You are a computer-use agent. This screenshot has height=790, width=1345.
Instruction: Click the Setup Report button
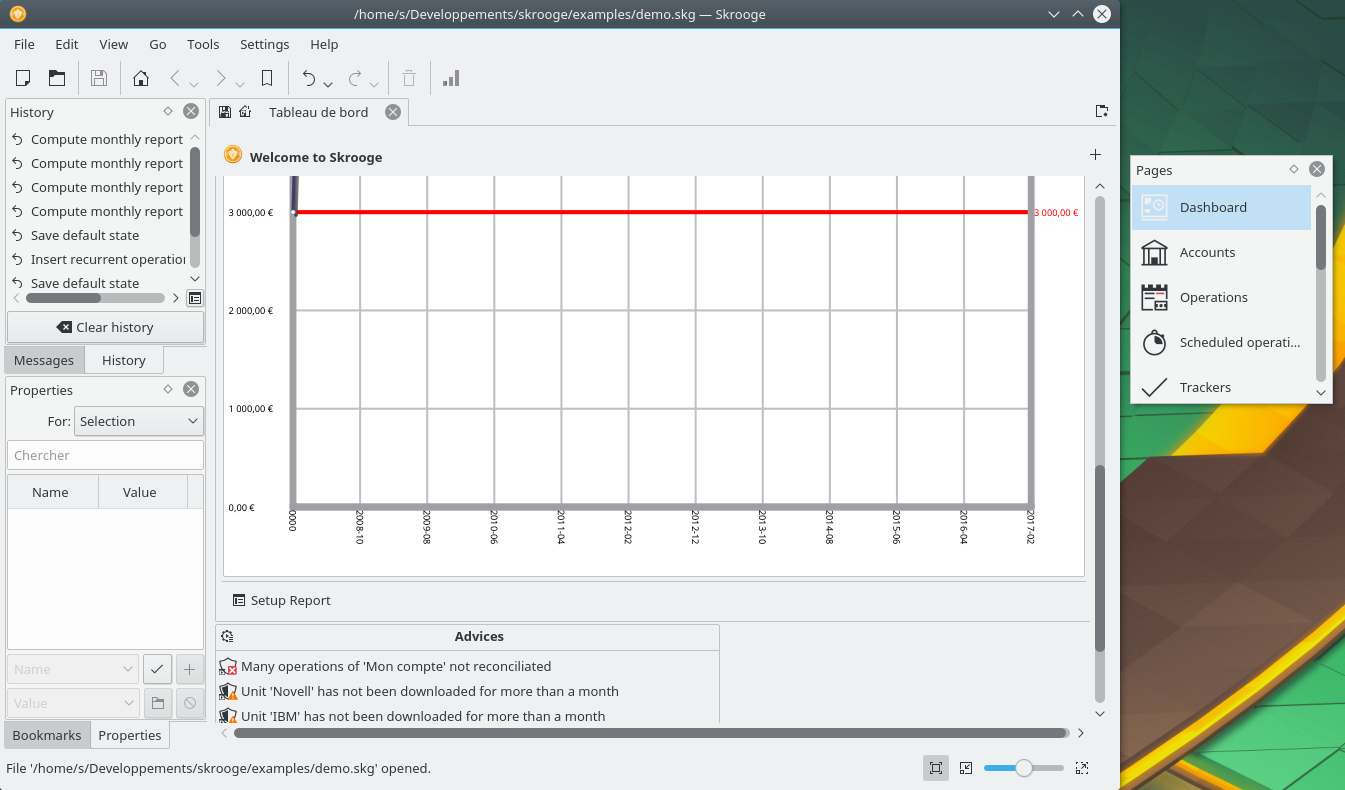[281, 600]
